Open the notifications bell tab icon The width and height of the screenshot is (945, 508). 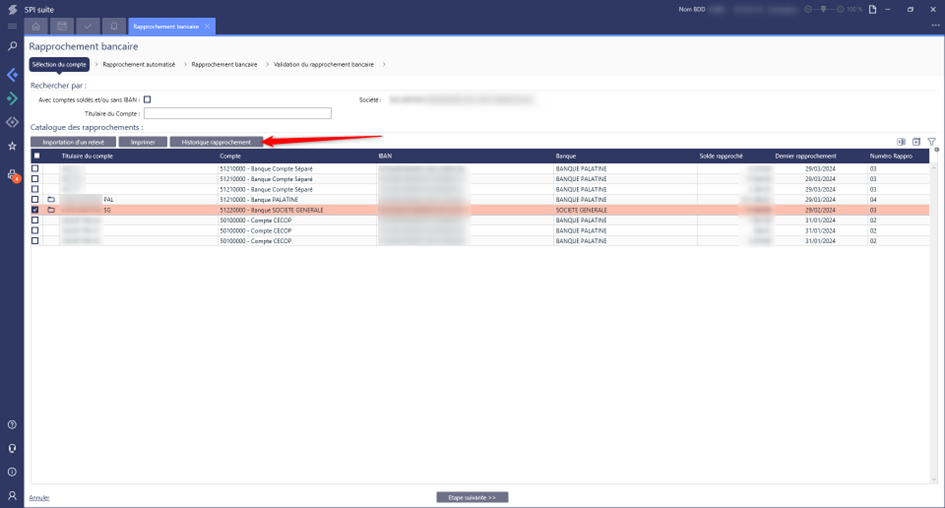tap(114, 26)
